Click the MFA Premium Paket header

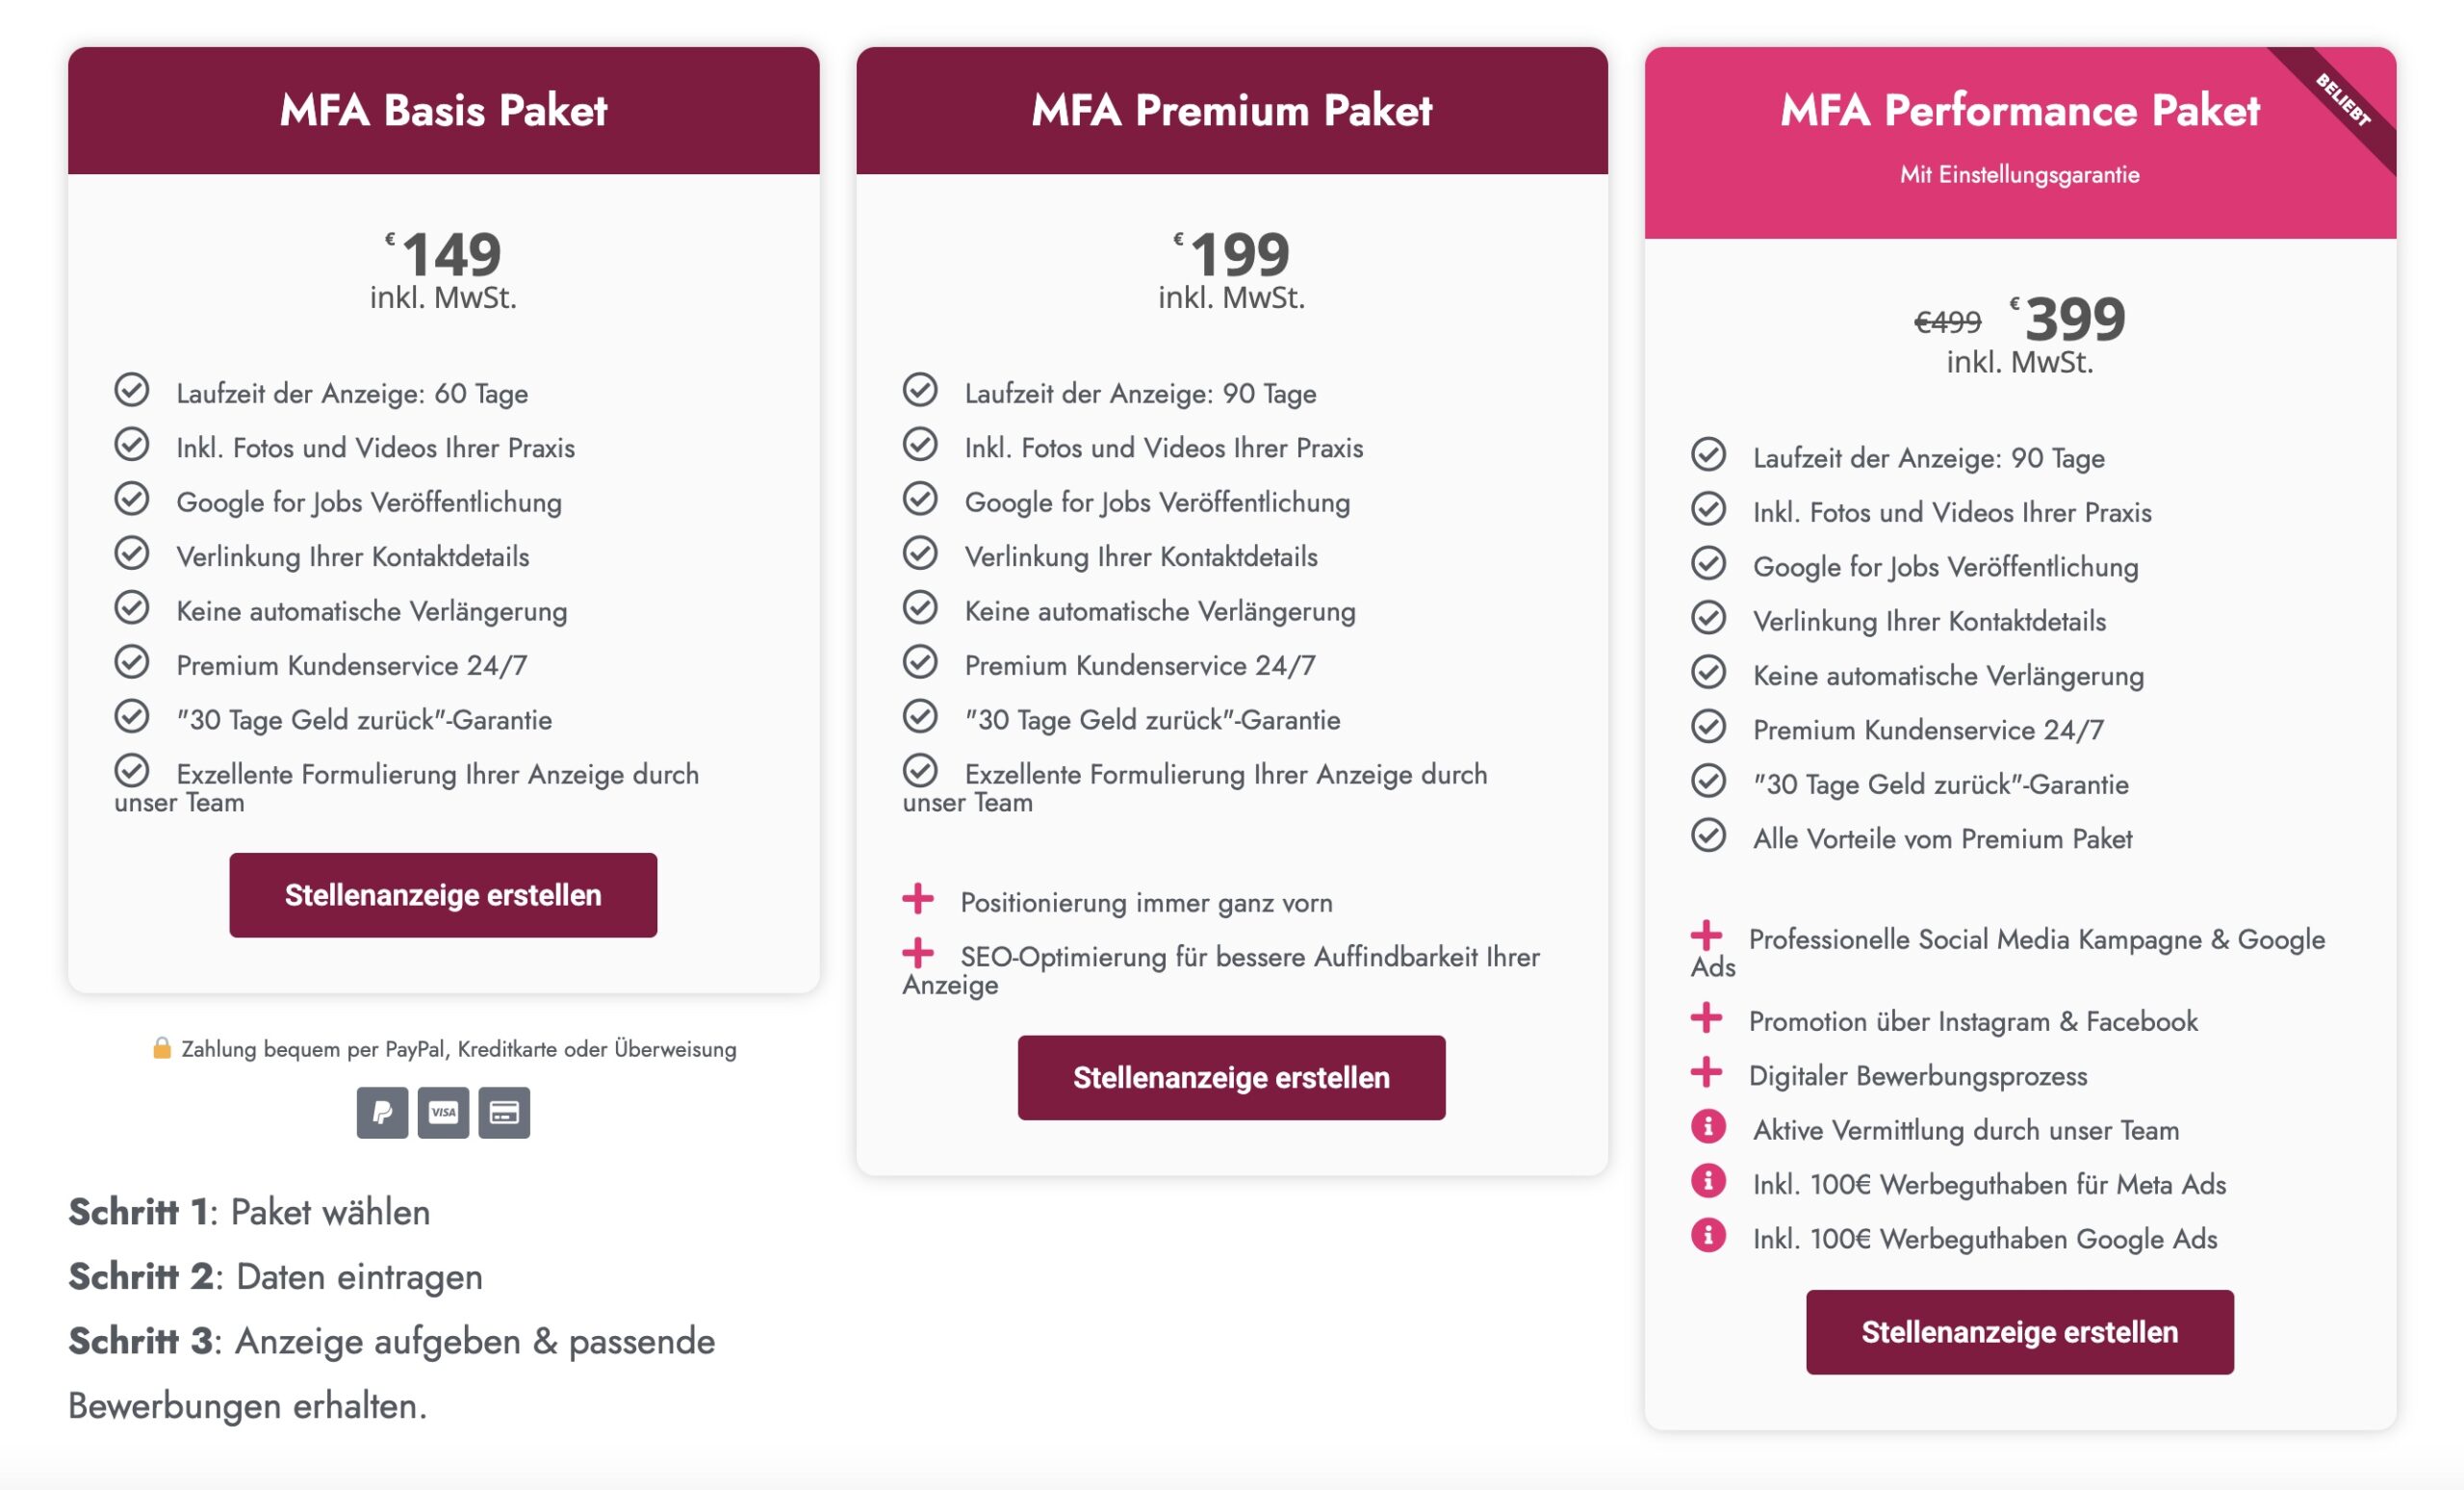pyautogui.click(x=1231, y=110)
